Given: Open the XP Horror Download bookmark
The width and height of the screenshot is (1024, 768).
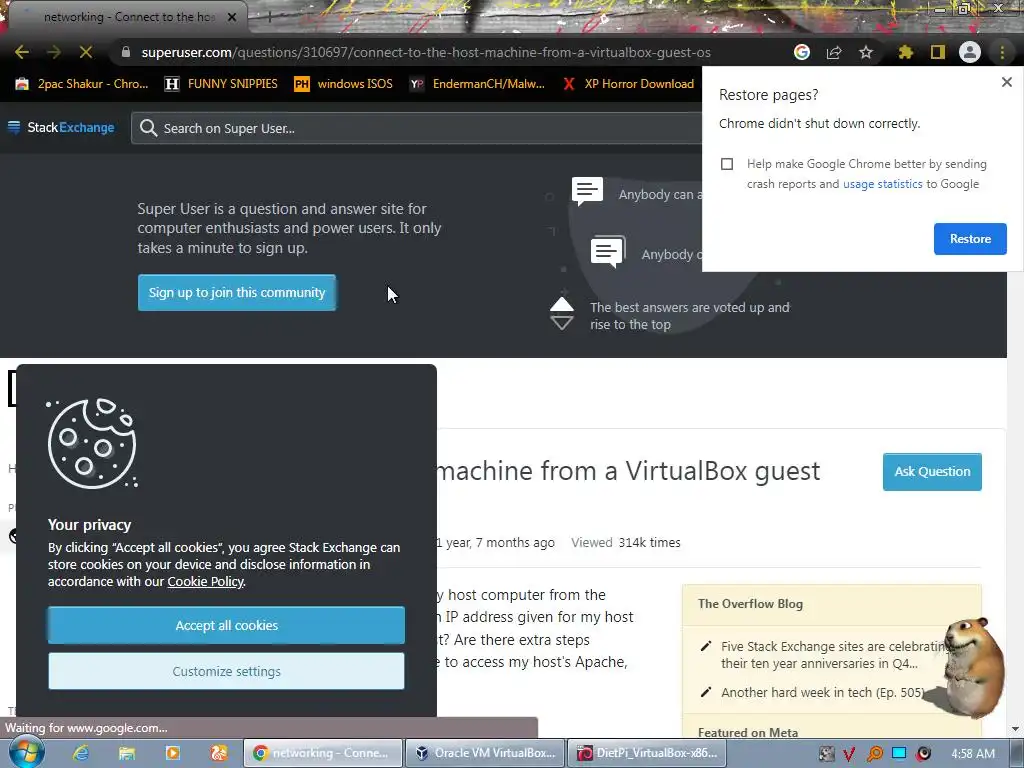Looking at the screenshot, I should (x=629, y=84).
